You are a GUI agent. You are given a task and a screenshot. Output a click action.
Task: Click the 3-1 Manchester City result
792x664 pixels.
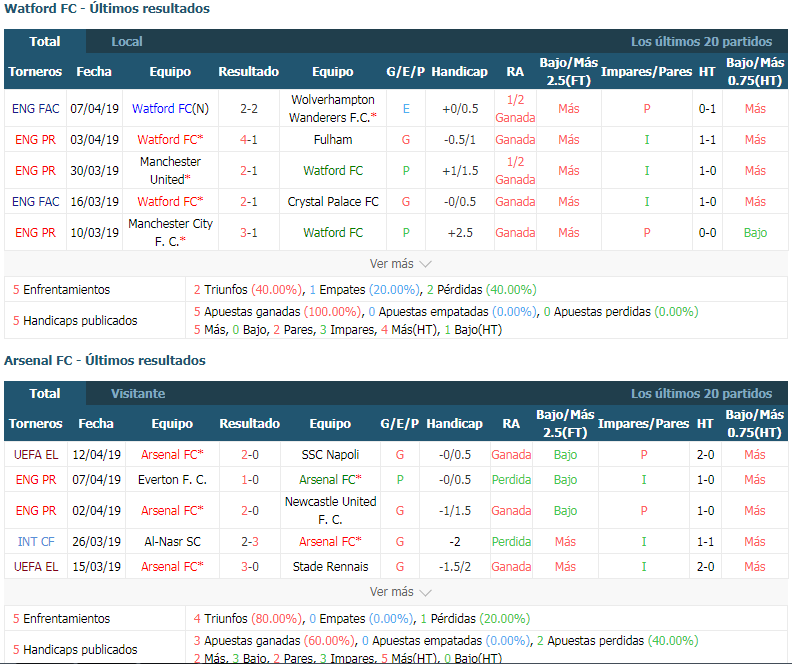(x=249, y=233)
